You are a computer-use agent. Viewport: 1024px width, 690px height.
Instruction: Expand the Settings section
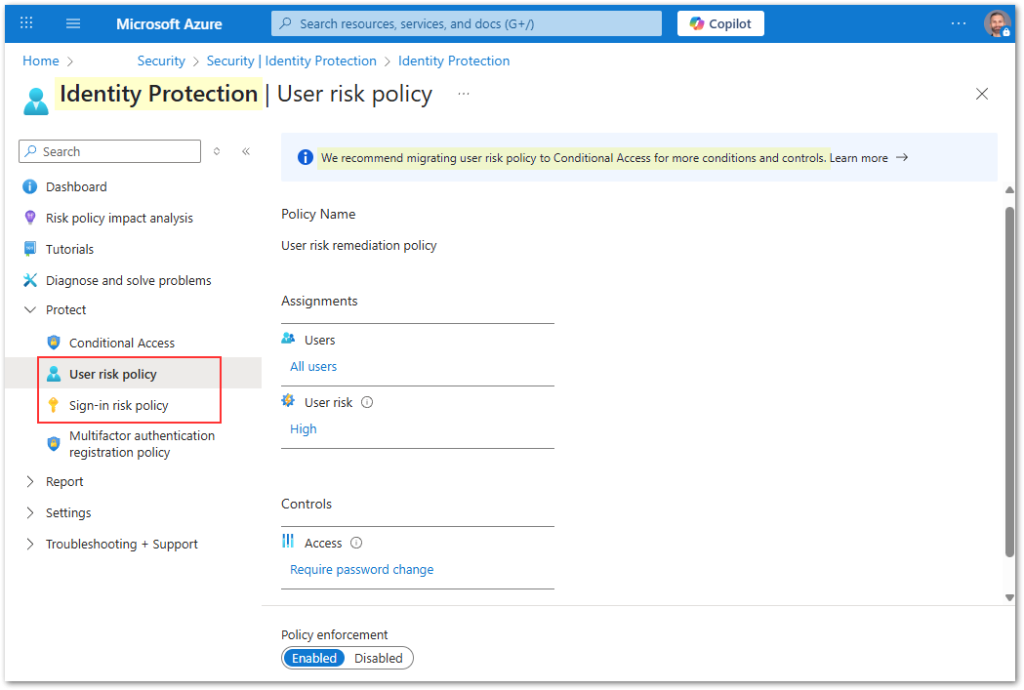(30, 513)
